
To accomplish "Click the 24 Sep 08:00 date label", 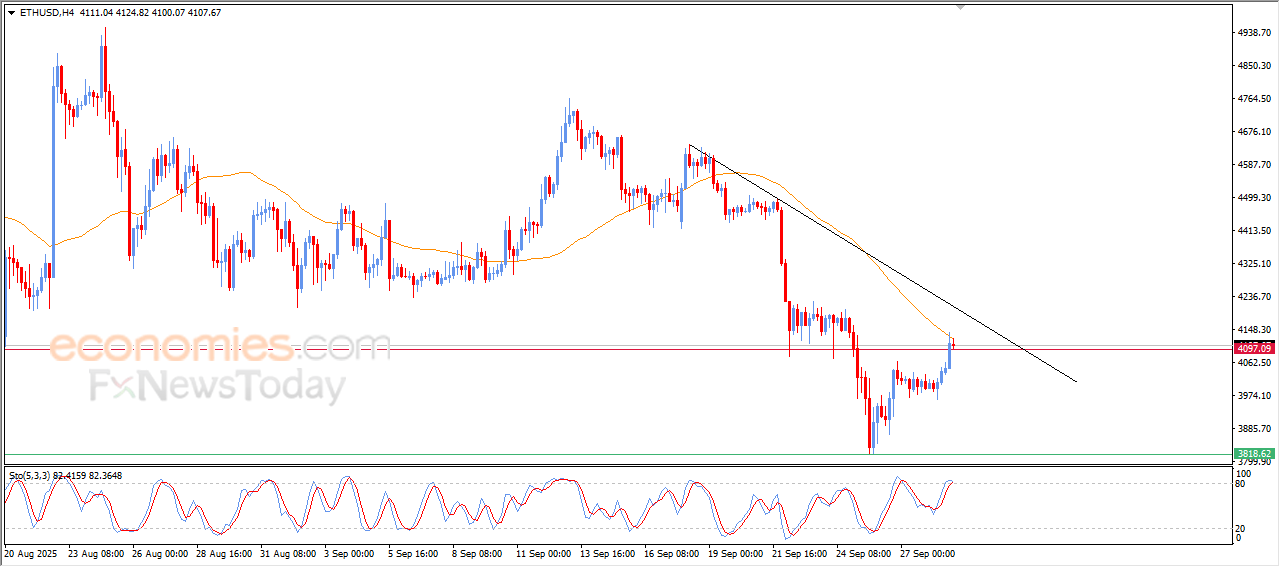I will click(863, 552).
